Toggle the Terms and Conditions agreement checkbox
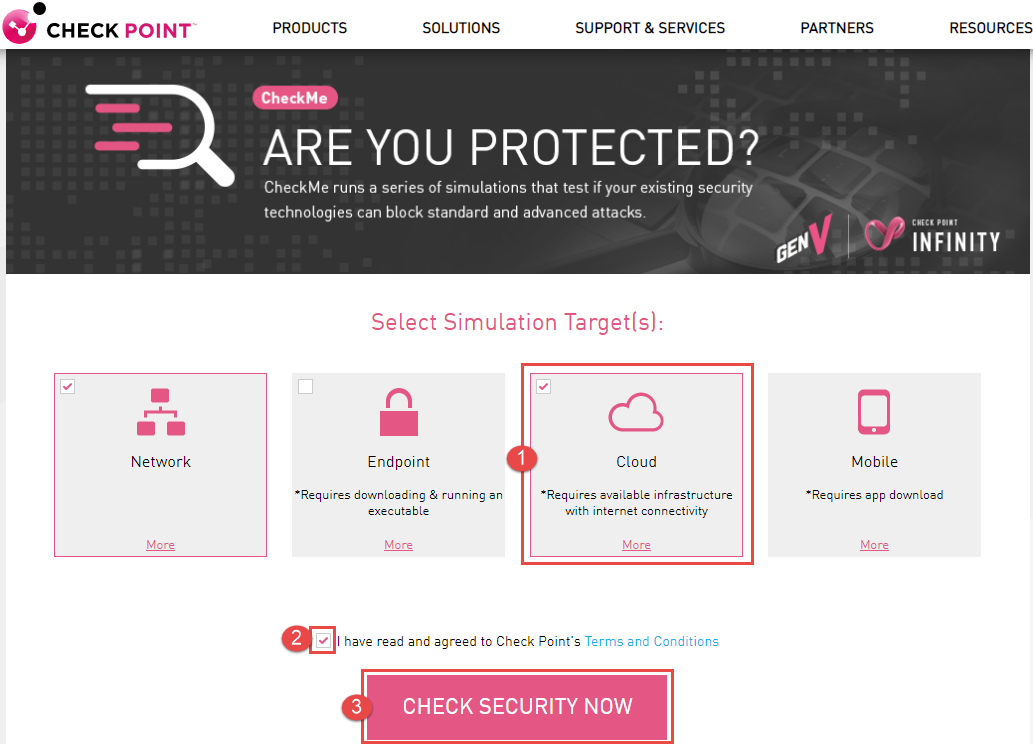1033x744 pixels. coord(323,640)
